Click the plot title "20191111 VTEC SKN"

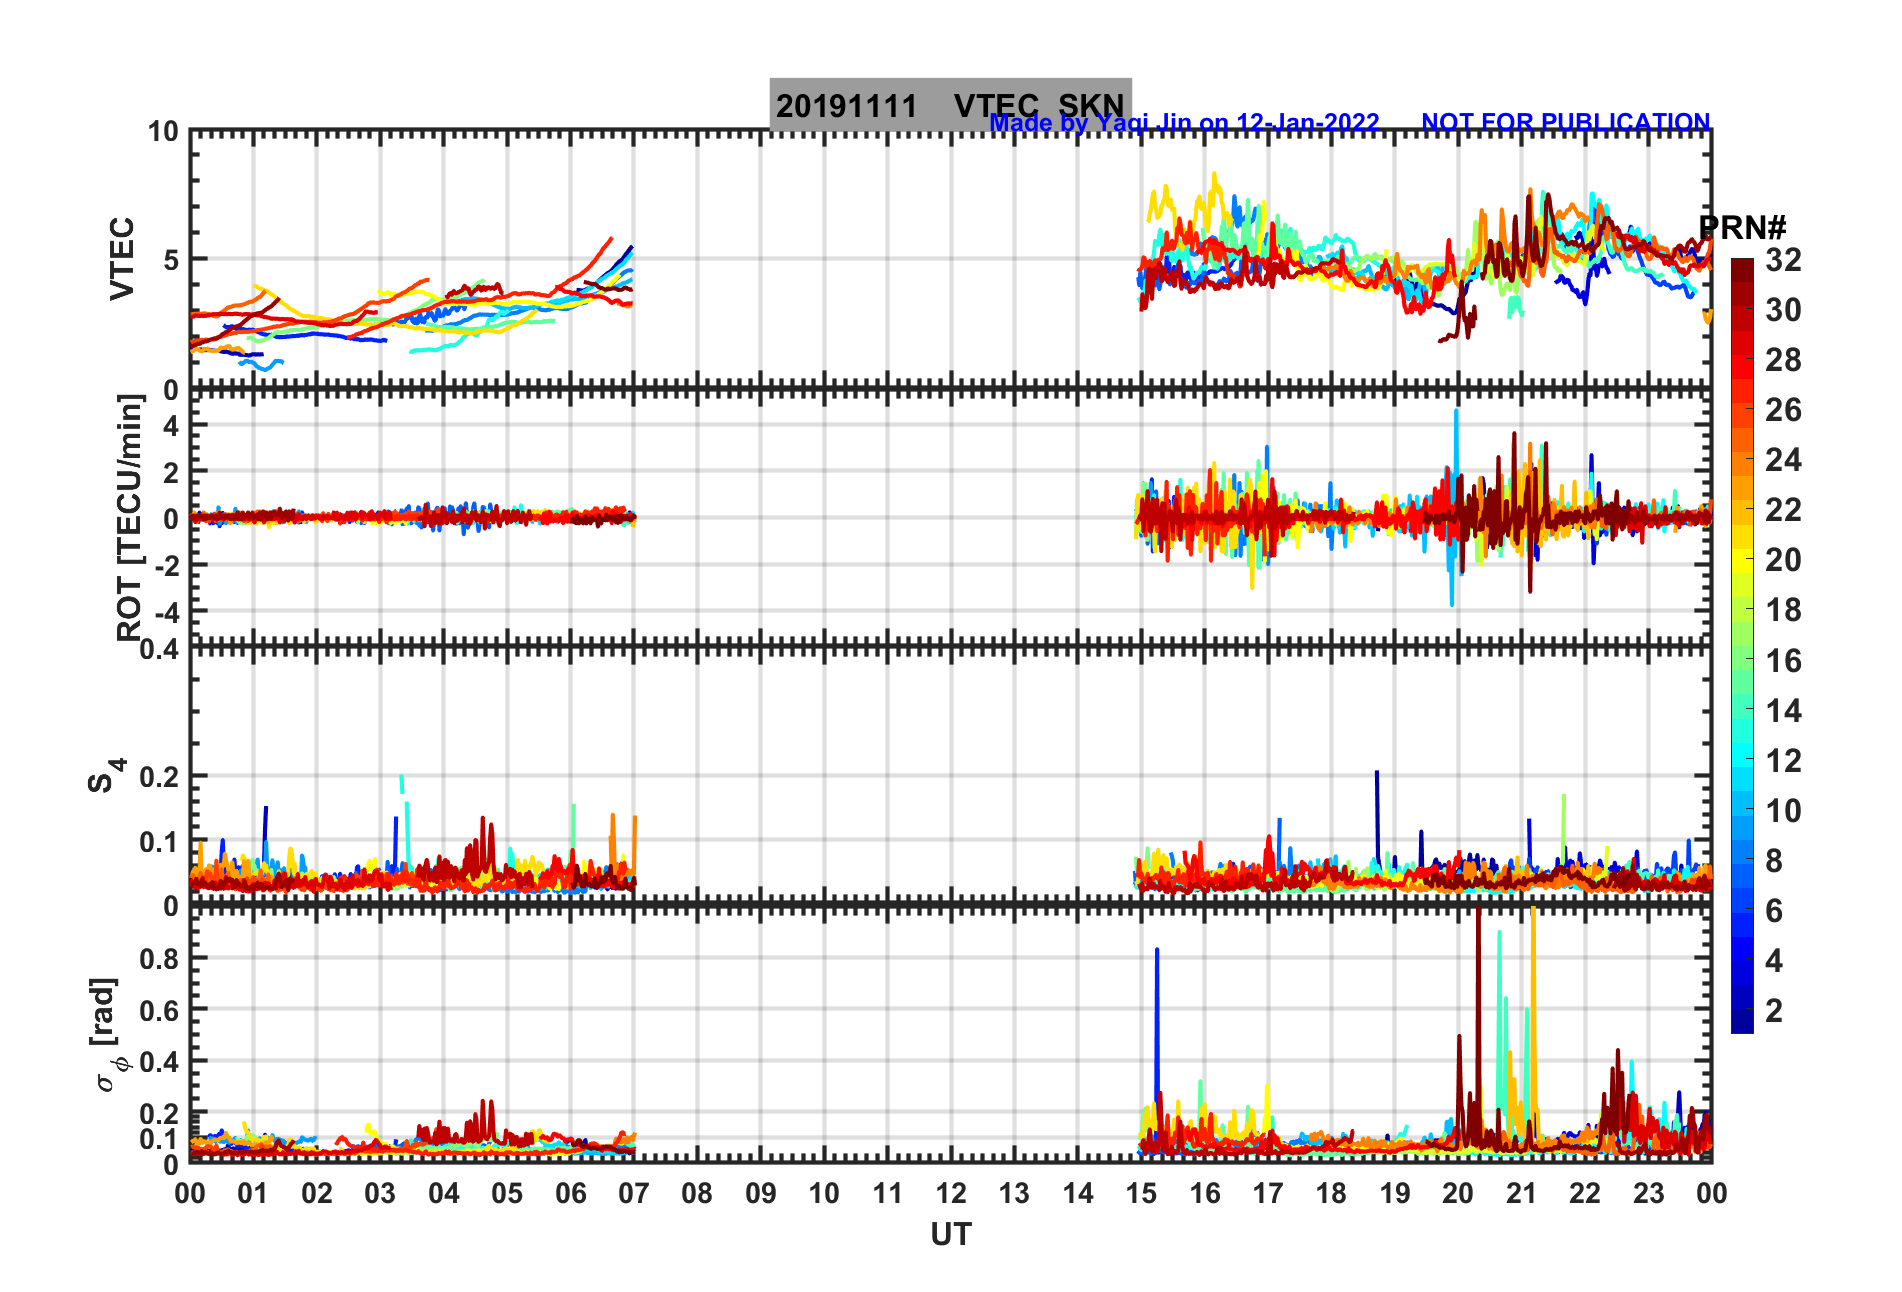click(950, 105)
